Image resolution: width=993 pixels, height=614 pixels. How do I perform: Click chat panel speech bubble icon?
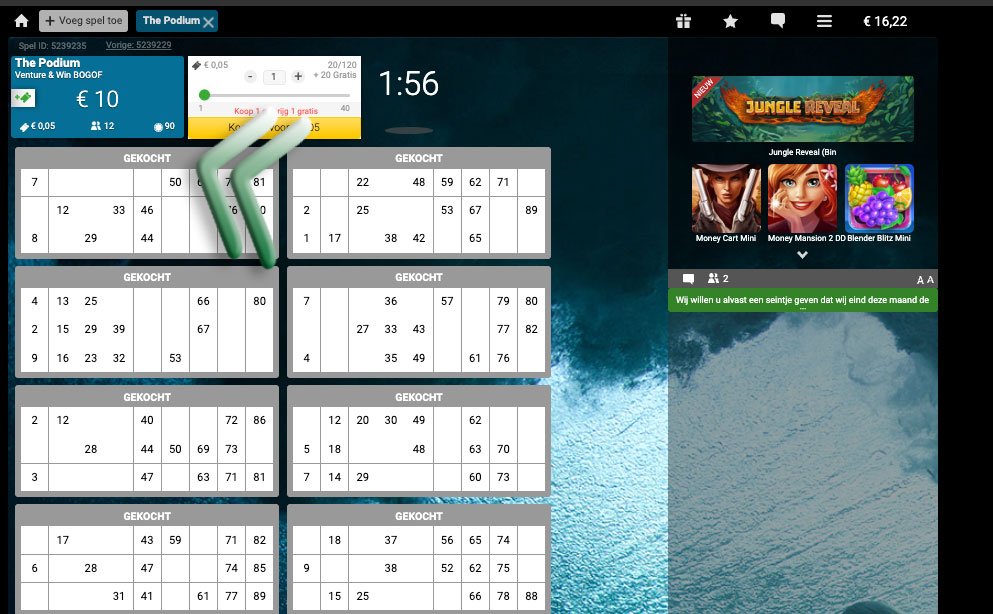click(x=688, y=279)
